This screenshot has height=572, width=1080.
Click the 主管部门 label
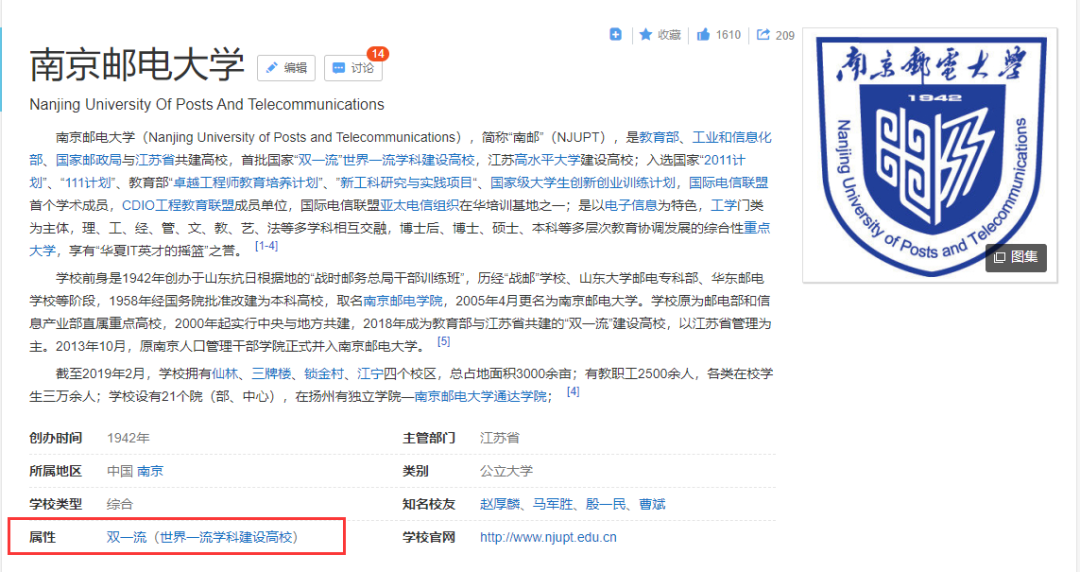pos(428,438)
